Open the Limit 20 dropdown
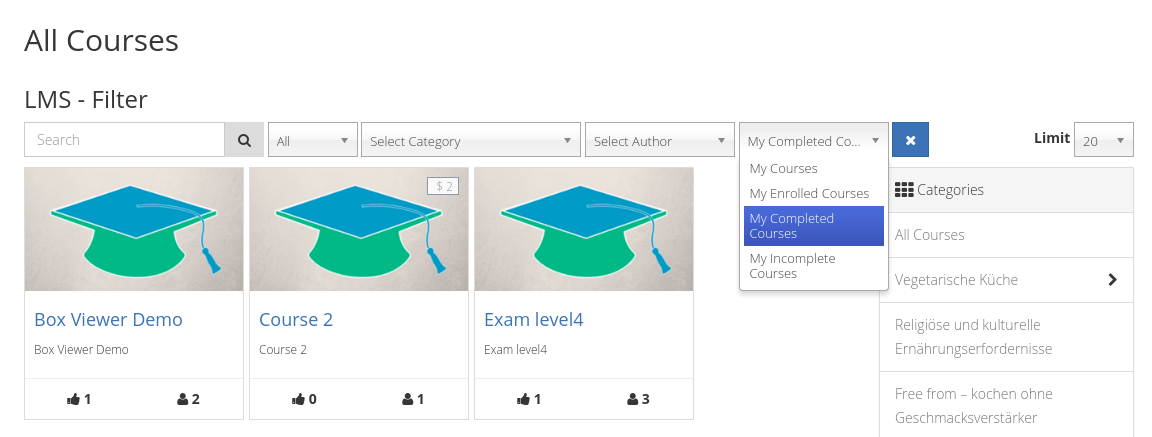Viewport: 1152px width, 437px height. click(x=1104, y=141)
